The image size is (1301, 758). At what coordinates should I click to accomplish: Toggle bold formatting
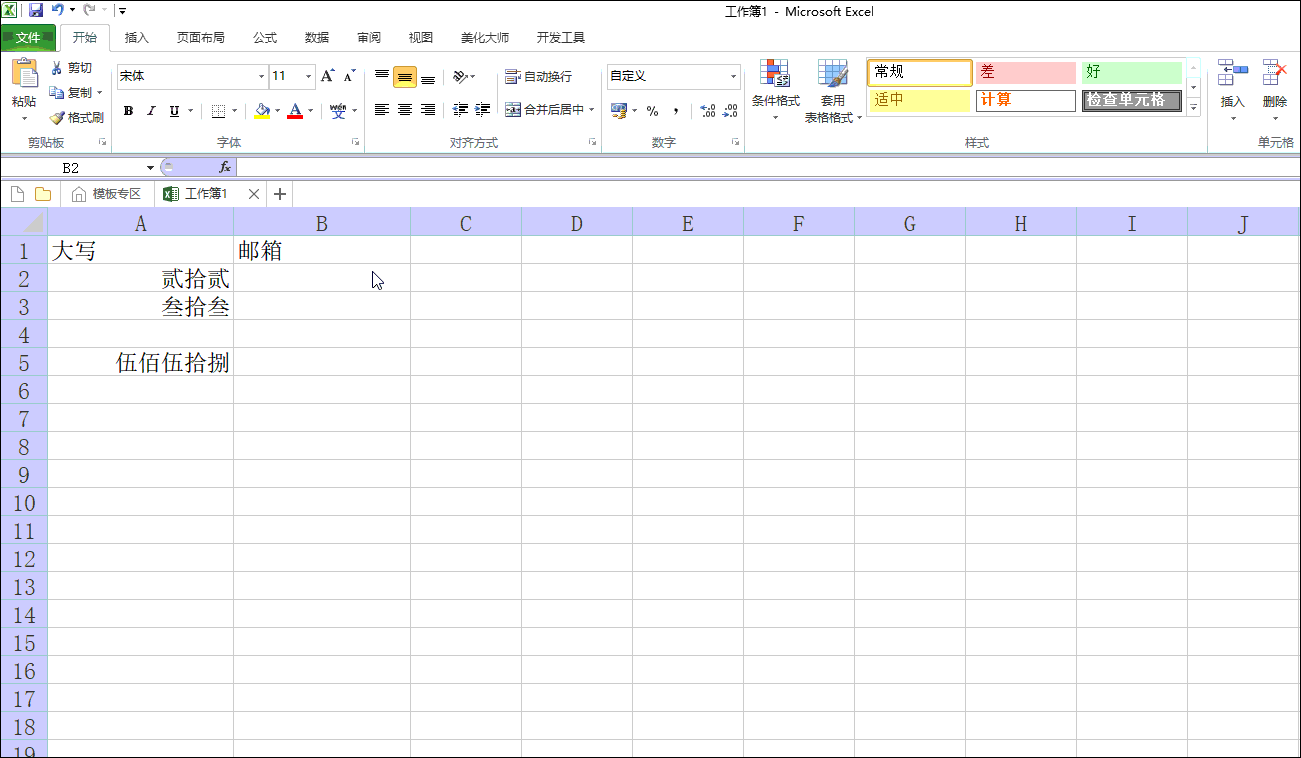click(x=128, y=111)
